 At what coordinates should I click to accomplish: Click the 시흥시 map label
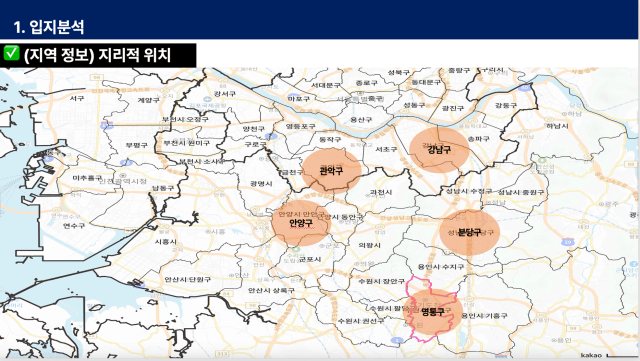(166, 241)
